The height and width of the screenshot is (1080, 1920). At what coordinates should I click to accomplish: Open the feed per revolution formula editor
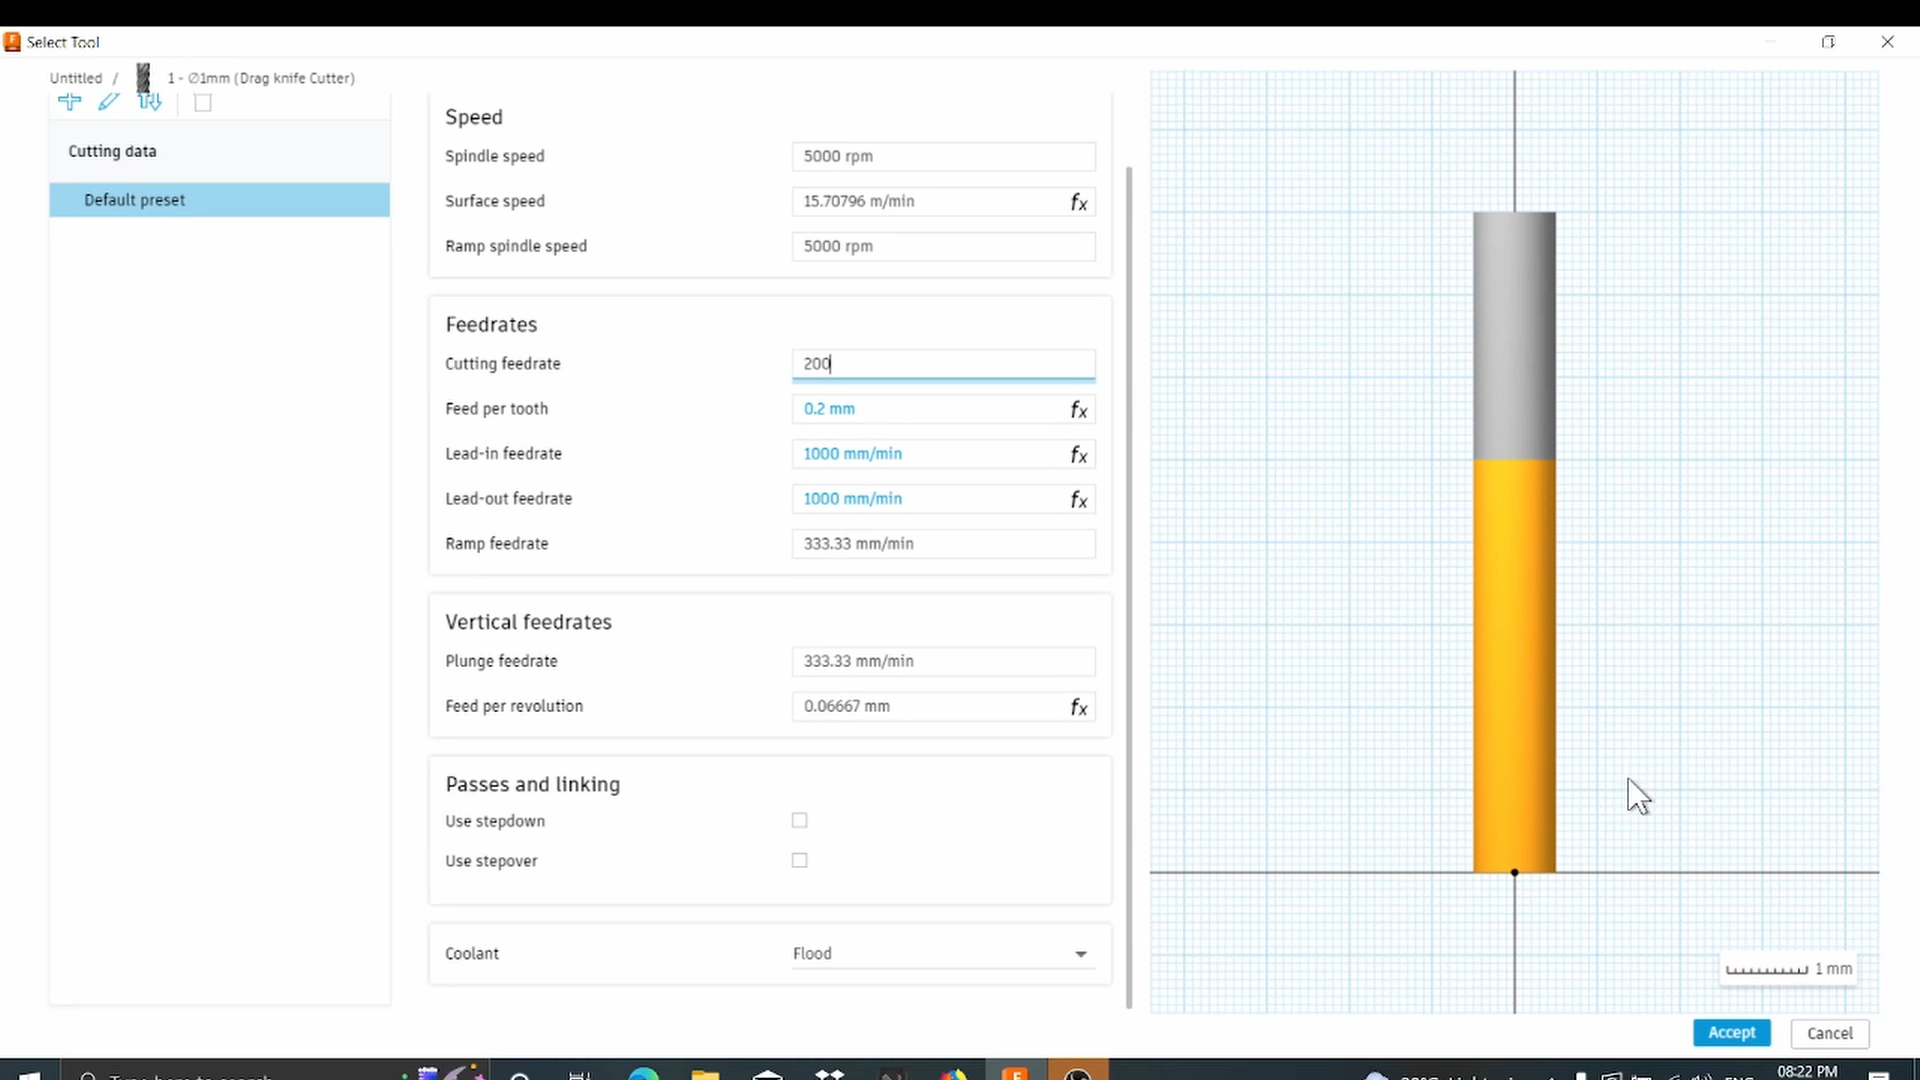coord(1080,706)
